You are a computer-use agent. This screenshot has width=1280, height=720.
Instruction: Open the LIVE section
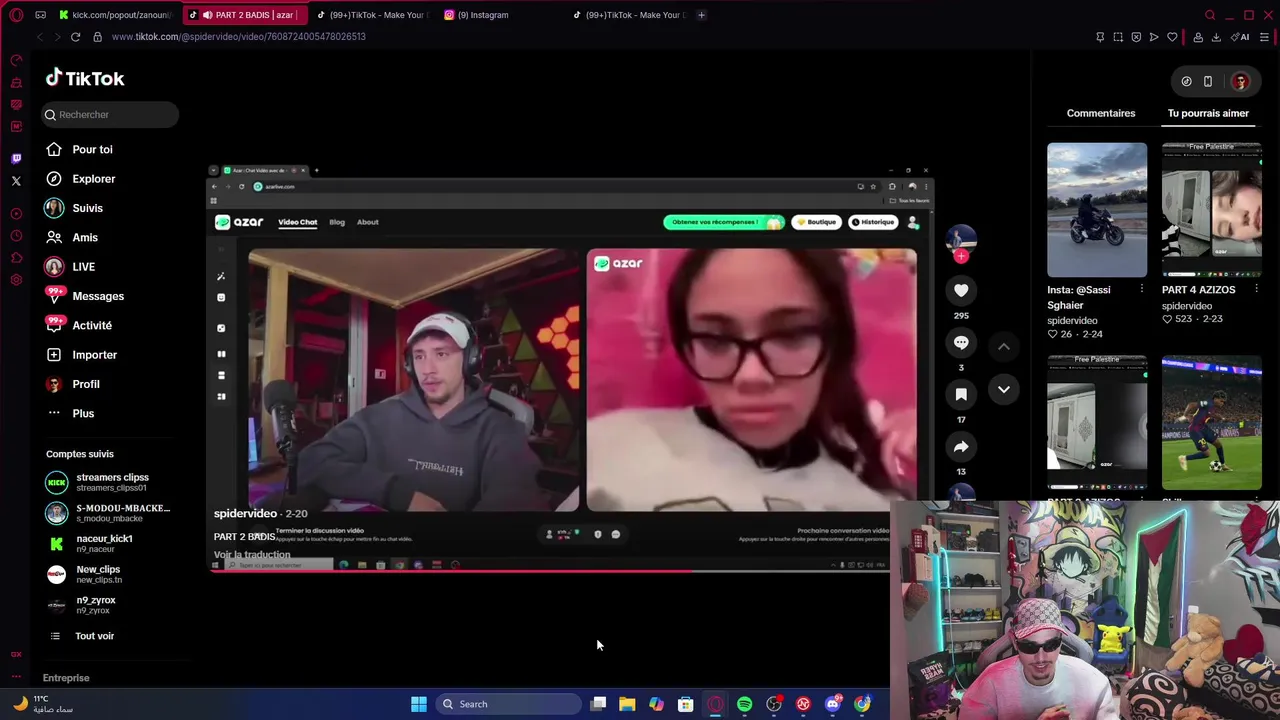click(83, 267)
